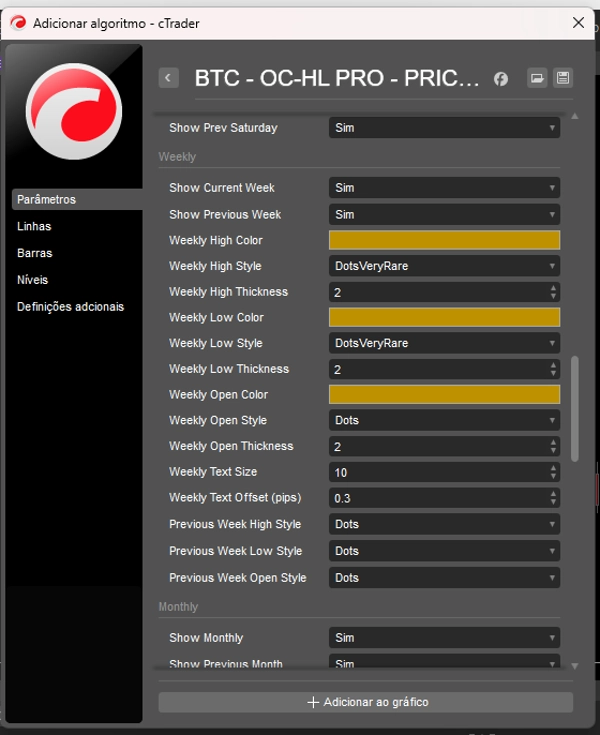Click the load parameters folder icon
The height and width of the screenshot is (735, 600).
(537, 78)
